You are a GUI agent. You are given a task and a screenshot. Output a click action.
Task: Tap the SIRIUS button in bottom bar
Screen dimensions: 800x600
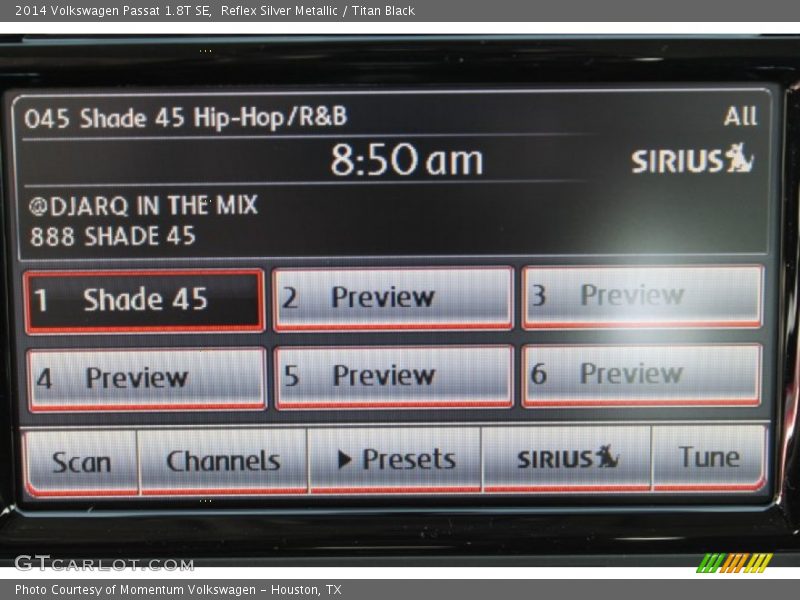click(x=566, y=458)
